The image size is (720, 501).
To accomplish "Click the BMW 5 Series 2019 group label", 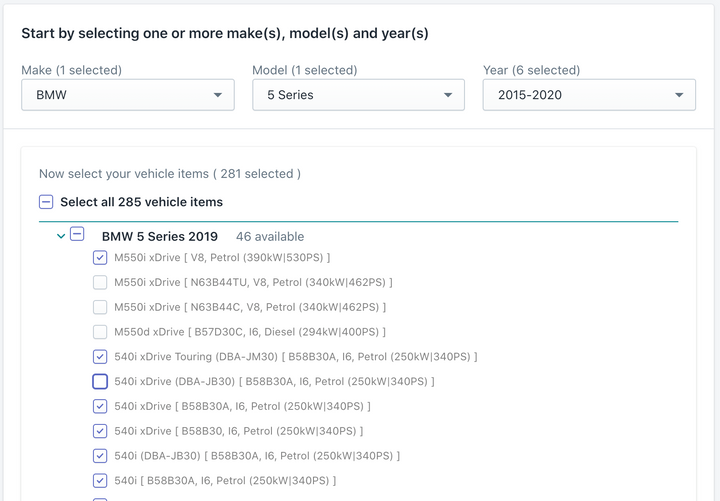I will tap(160, 236).
